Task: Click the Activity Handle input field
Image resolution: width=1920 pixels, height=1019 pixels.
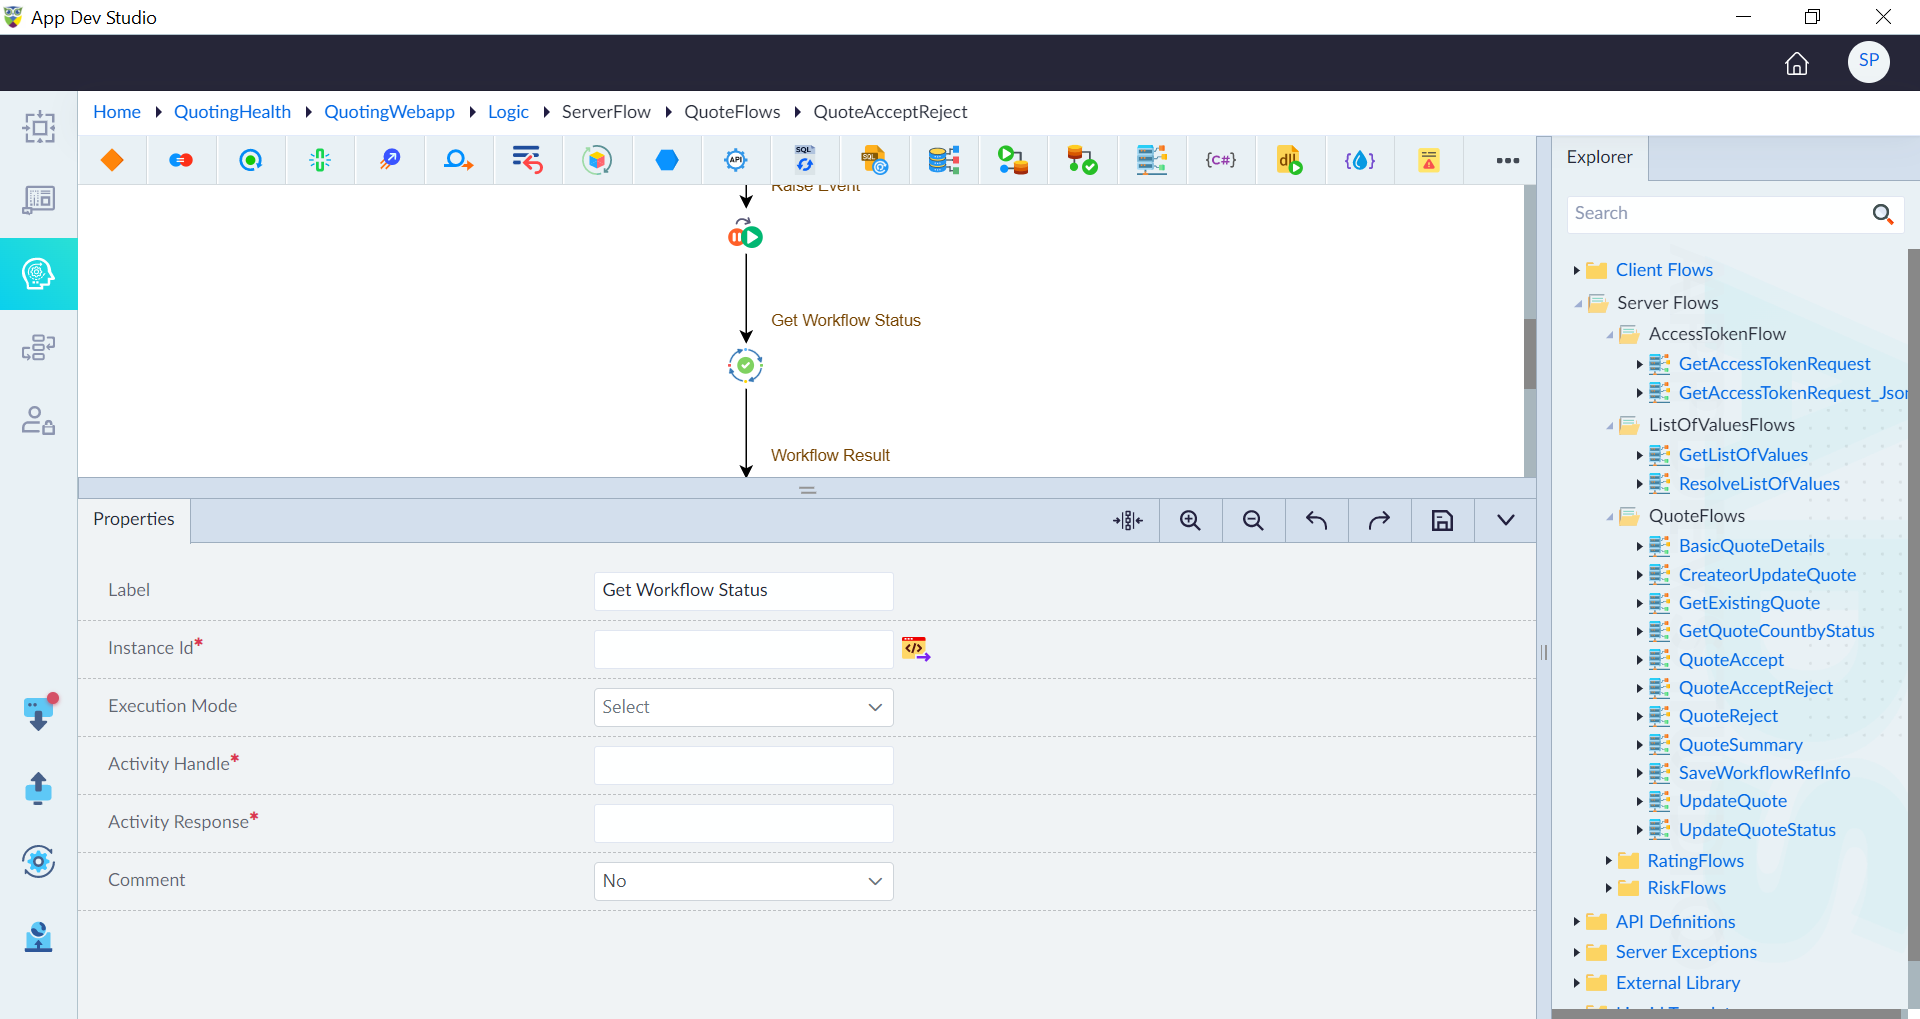Action: click(x=743, y=765)
